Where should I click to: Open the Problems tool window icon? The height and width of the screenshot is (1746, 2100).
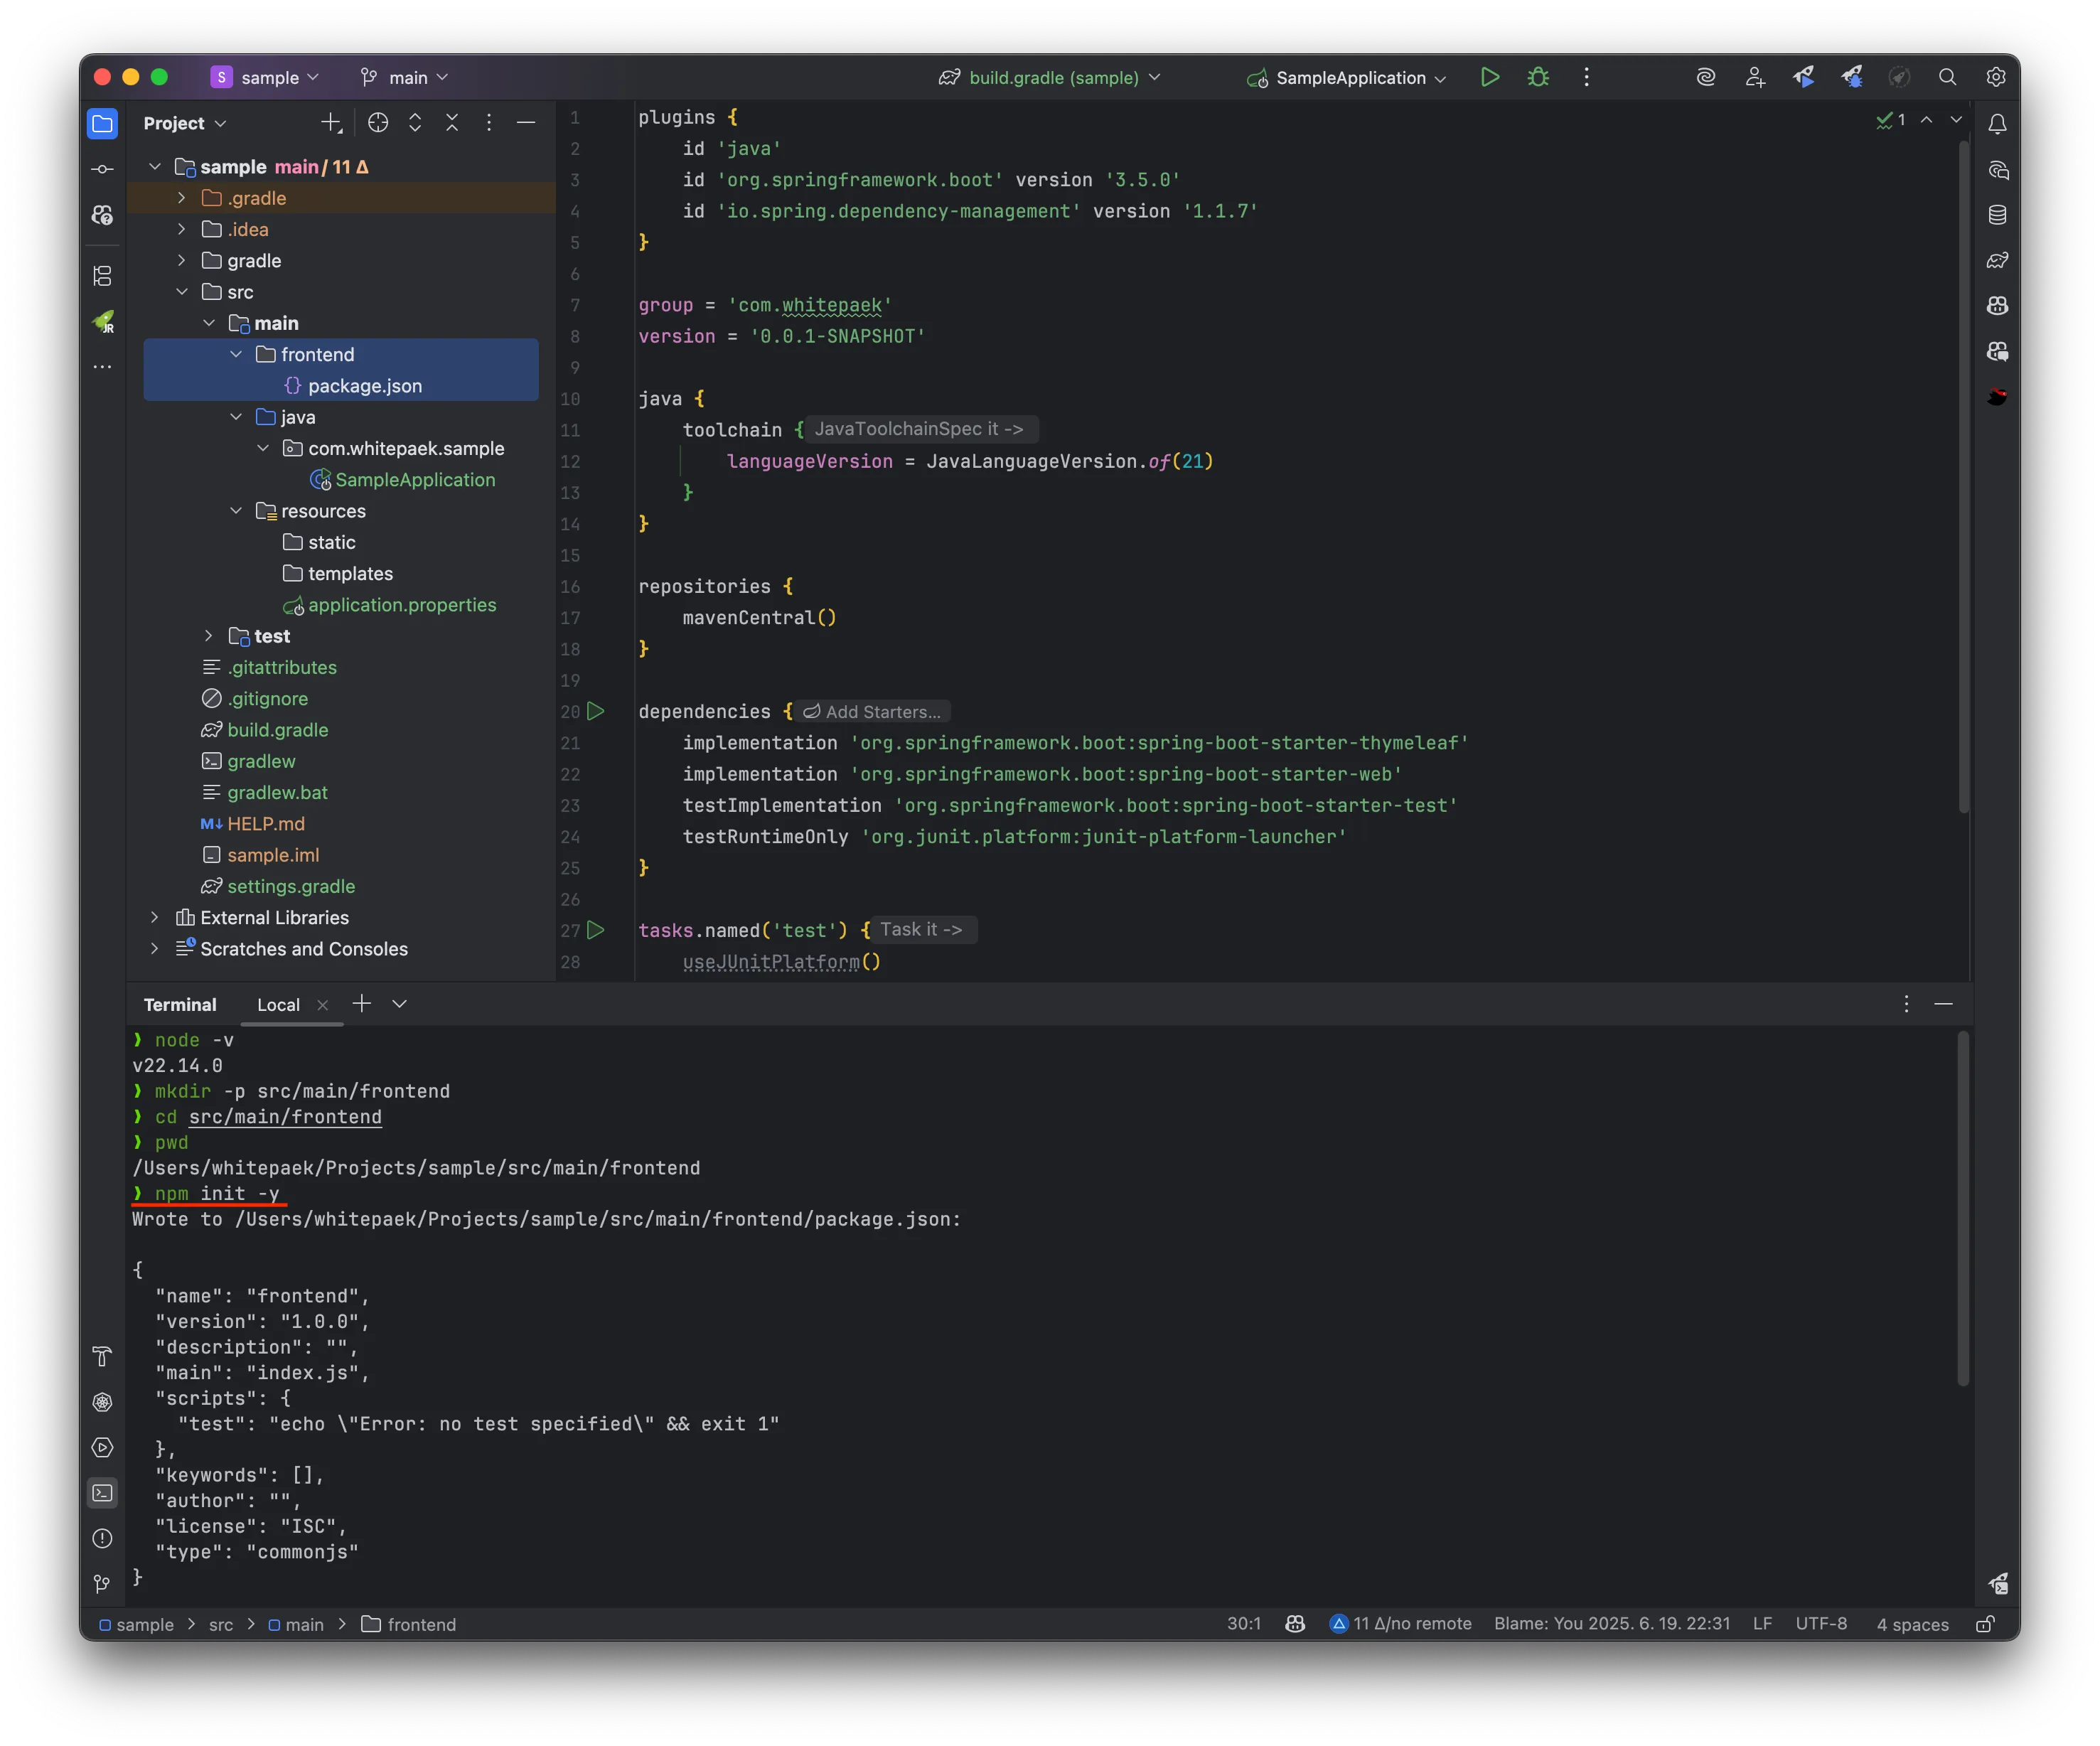tap(102, 1538)
